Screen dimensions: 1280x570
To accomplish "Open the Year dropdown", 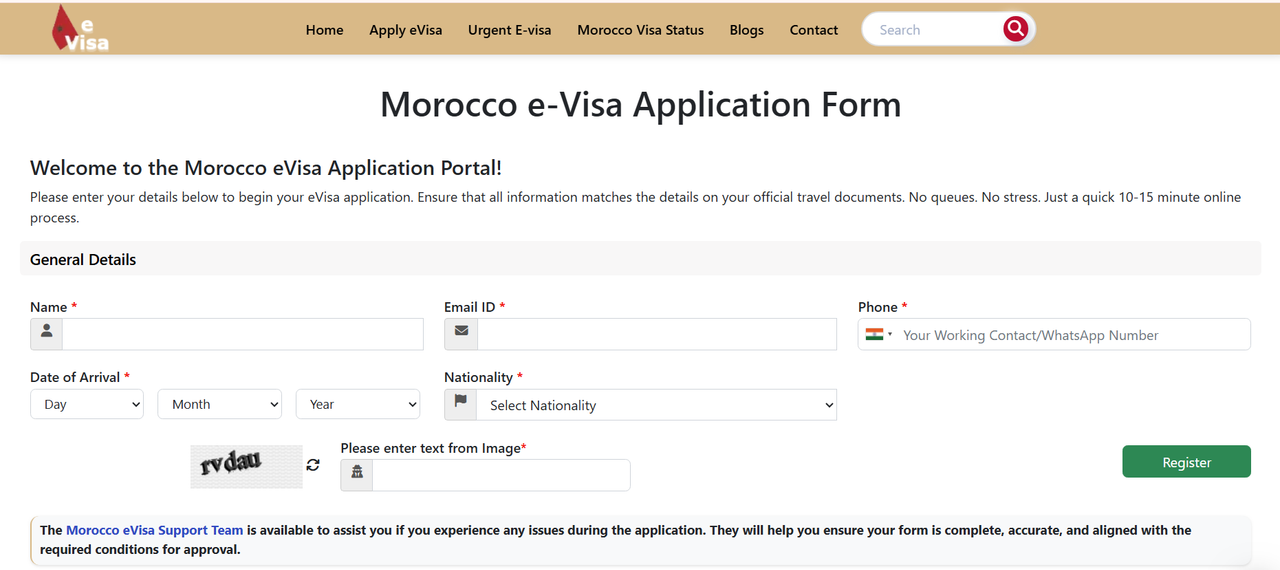I will tap(357, 404).
